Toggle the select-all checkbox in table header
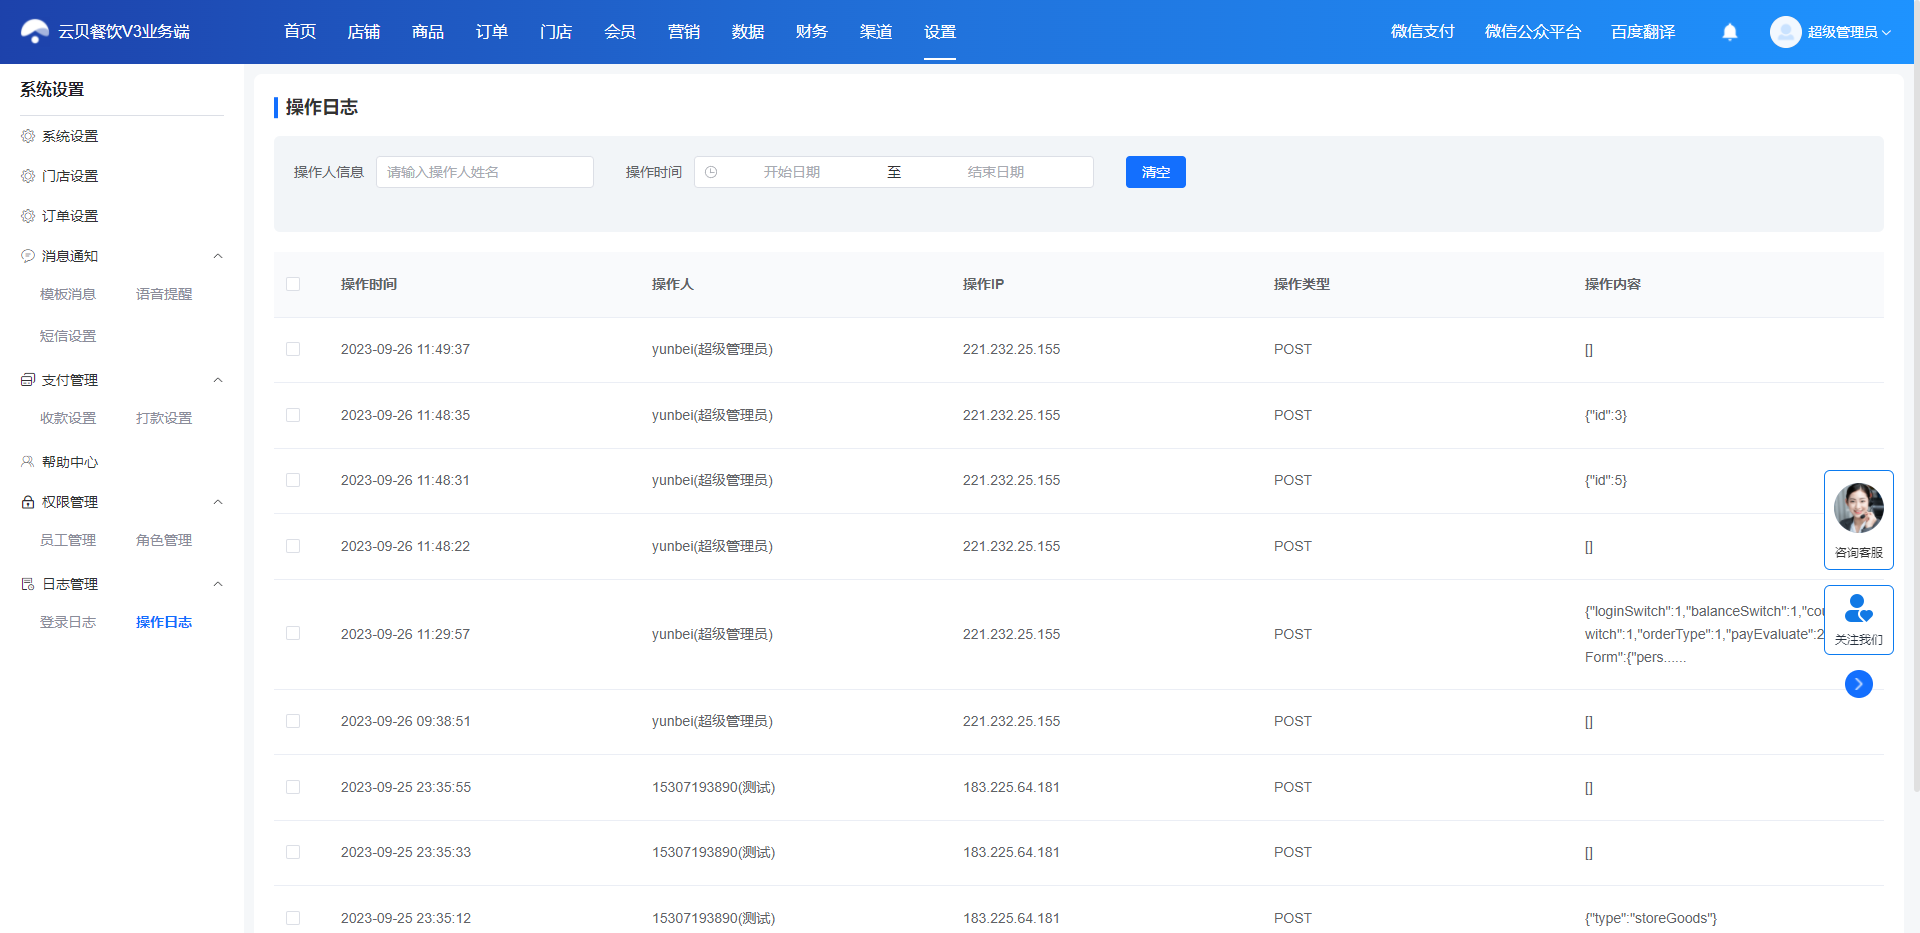 click(293, 284)
